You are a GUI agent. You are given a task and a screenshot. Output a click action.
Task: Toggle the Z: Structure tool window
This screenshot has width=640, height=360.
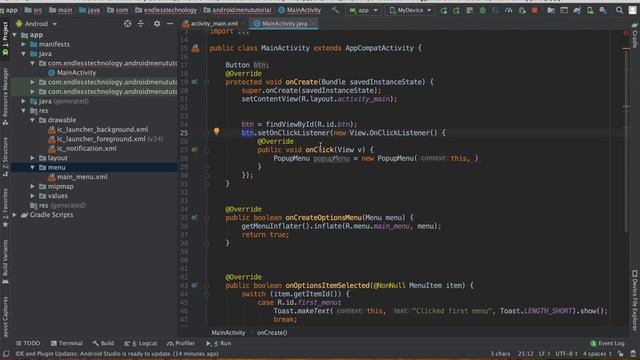click(x=5, y=157)
